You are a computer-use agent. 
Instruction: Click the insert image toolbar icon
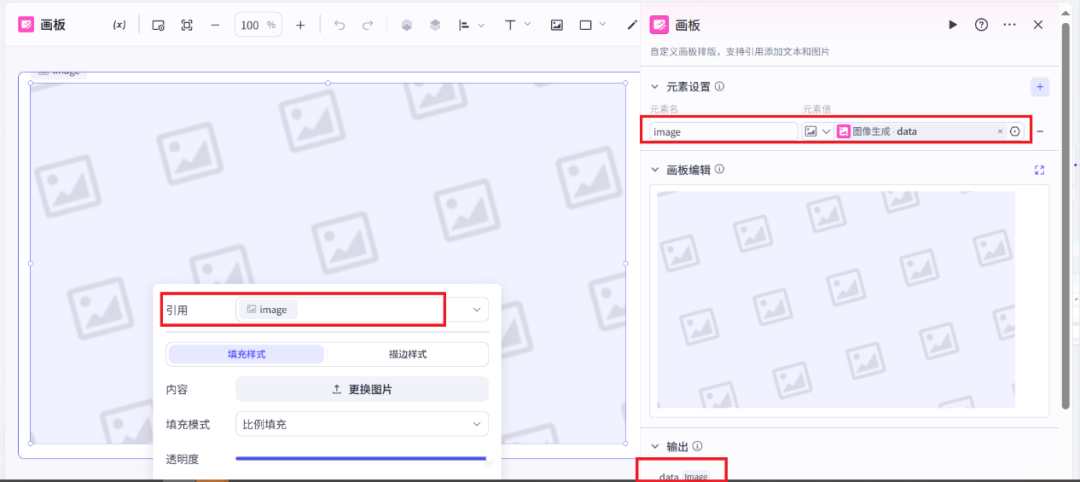pos(557,25)
